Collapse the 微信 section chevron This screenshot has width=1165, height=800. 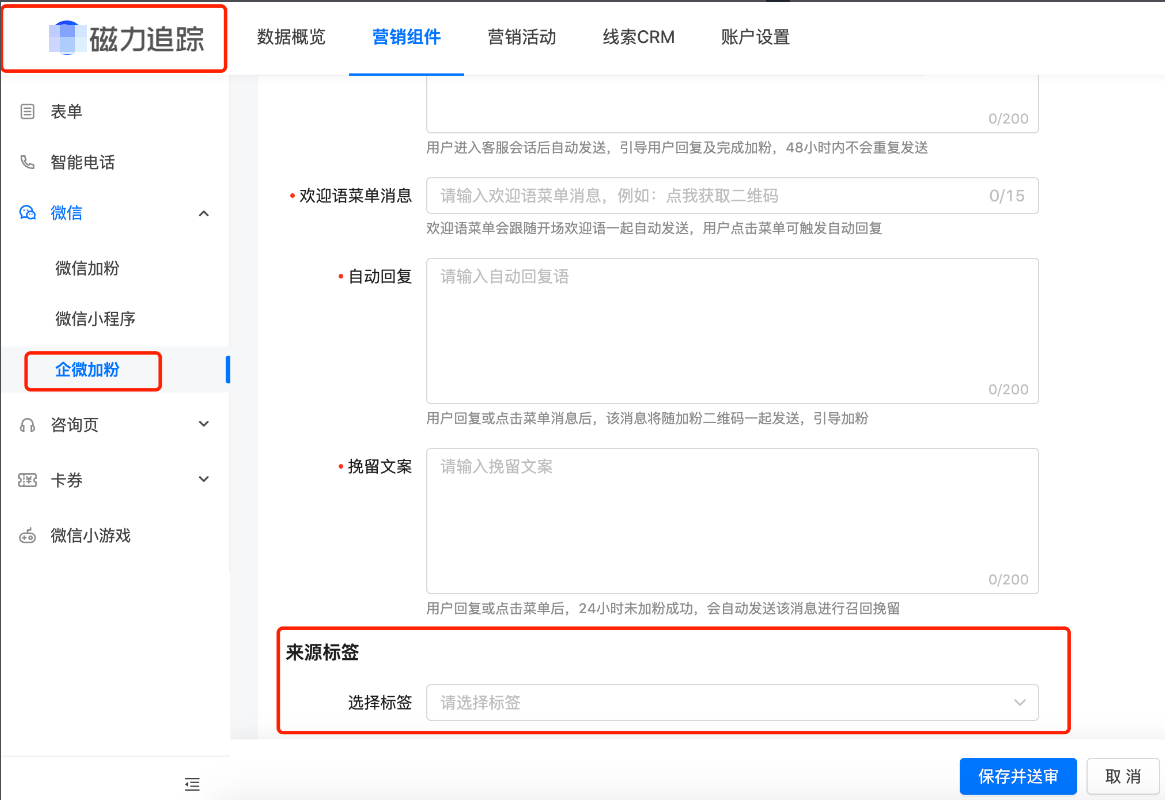click(203, 212)
